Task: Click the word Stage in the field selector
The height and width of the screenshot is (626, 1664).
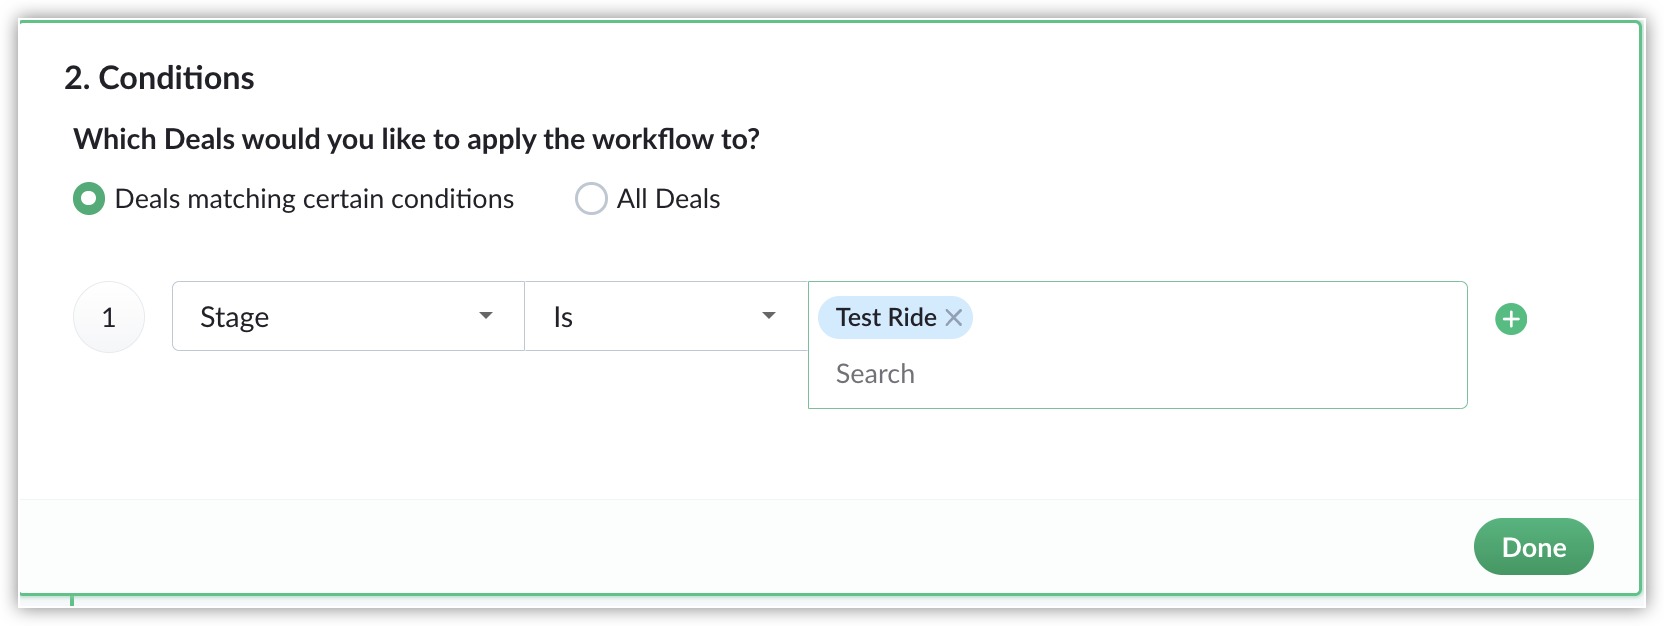Action: click(234, 317)
